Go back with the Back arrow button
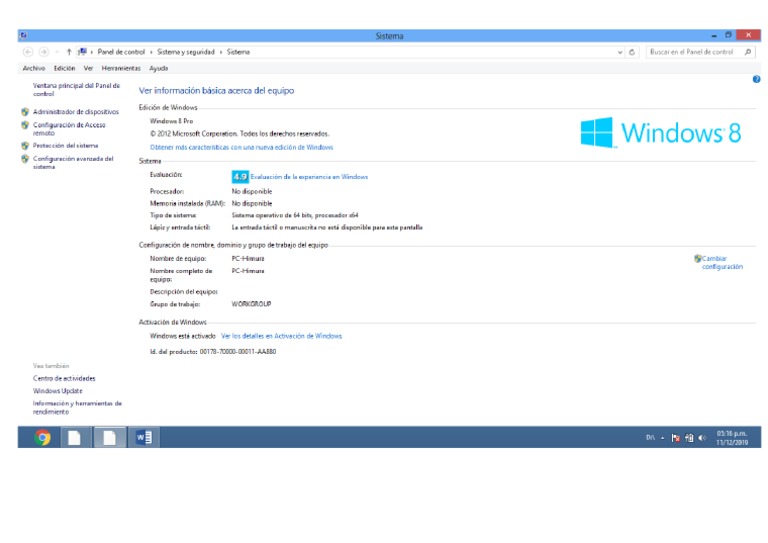768x543 pixels. (x=28, y=52)
